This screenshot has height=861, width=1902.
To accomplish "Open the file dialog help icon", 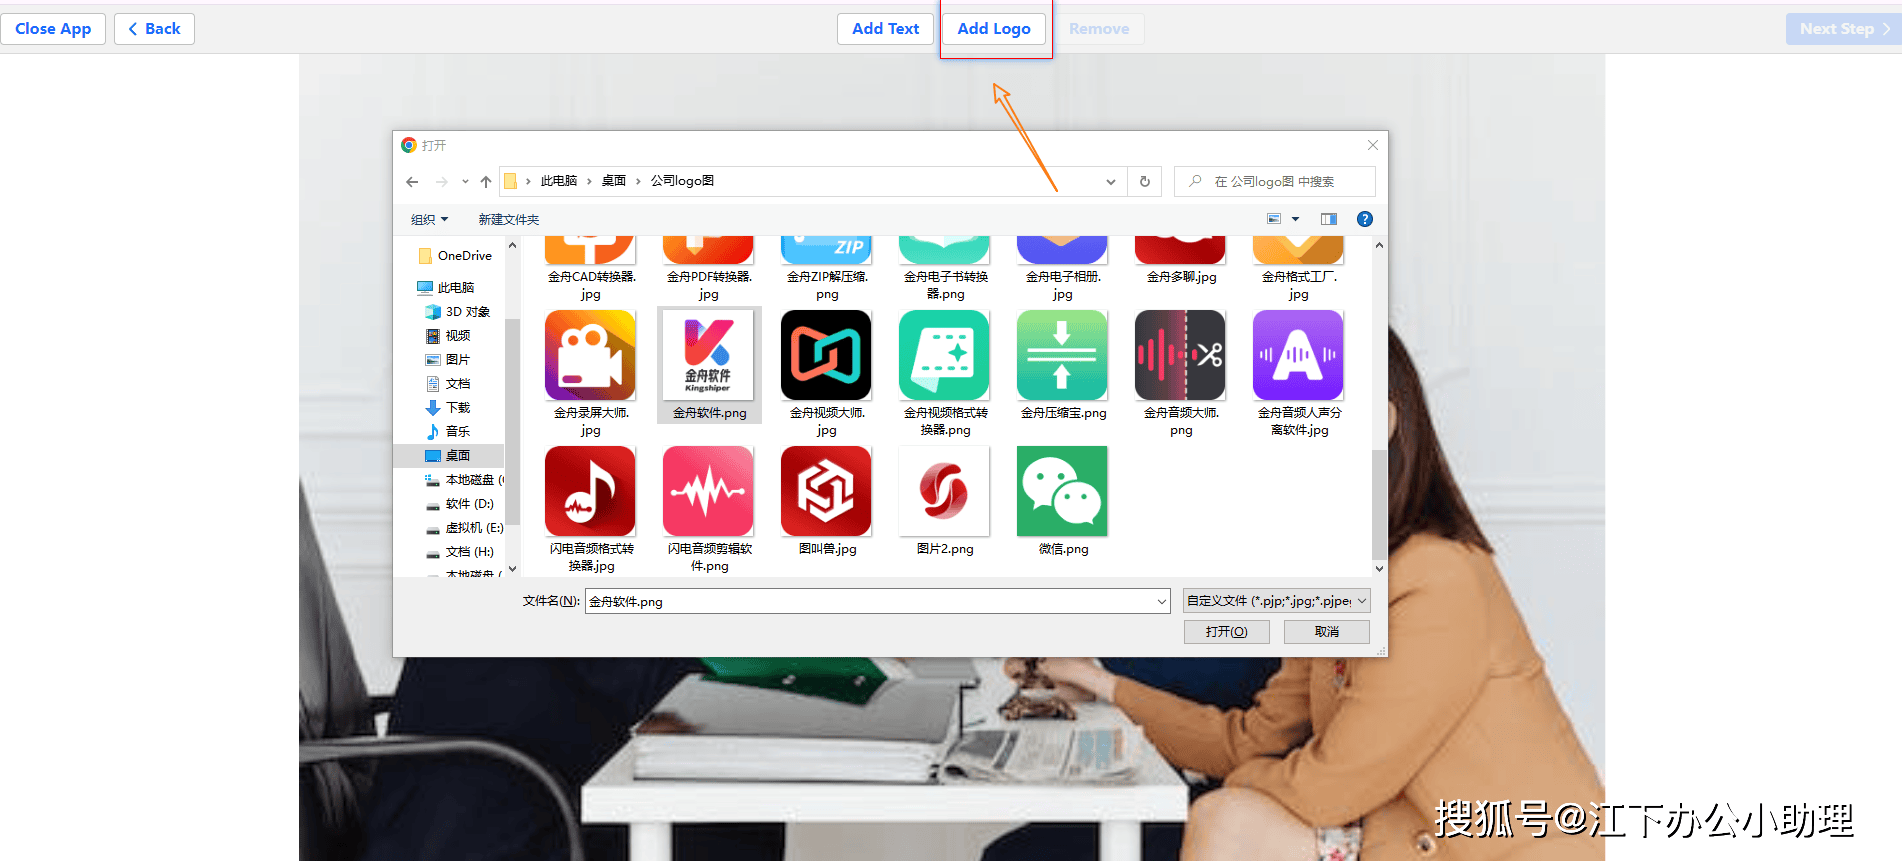I will click(x=1364, y=219).
